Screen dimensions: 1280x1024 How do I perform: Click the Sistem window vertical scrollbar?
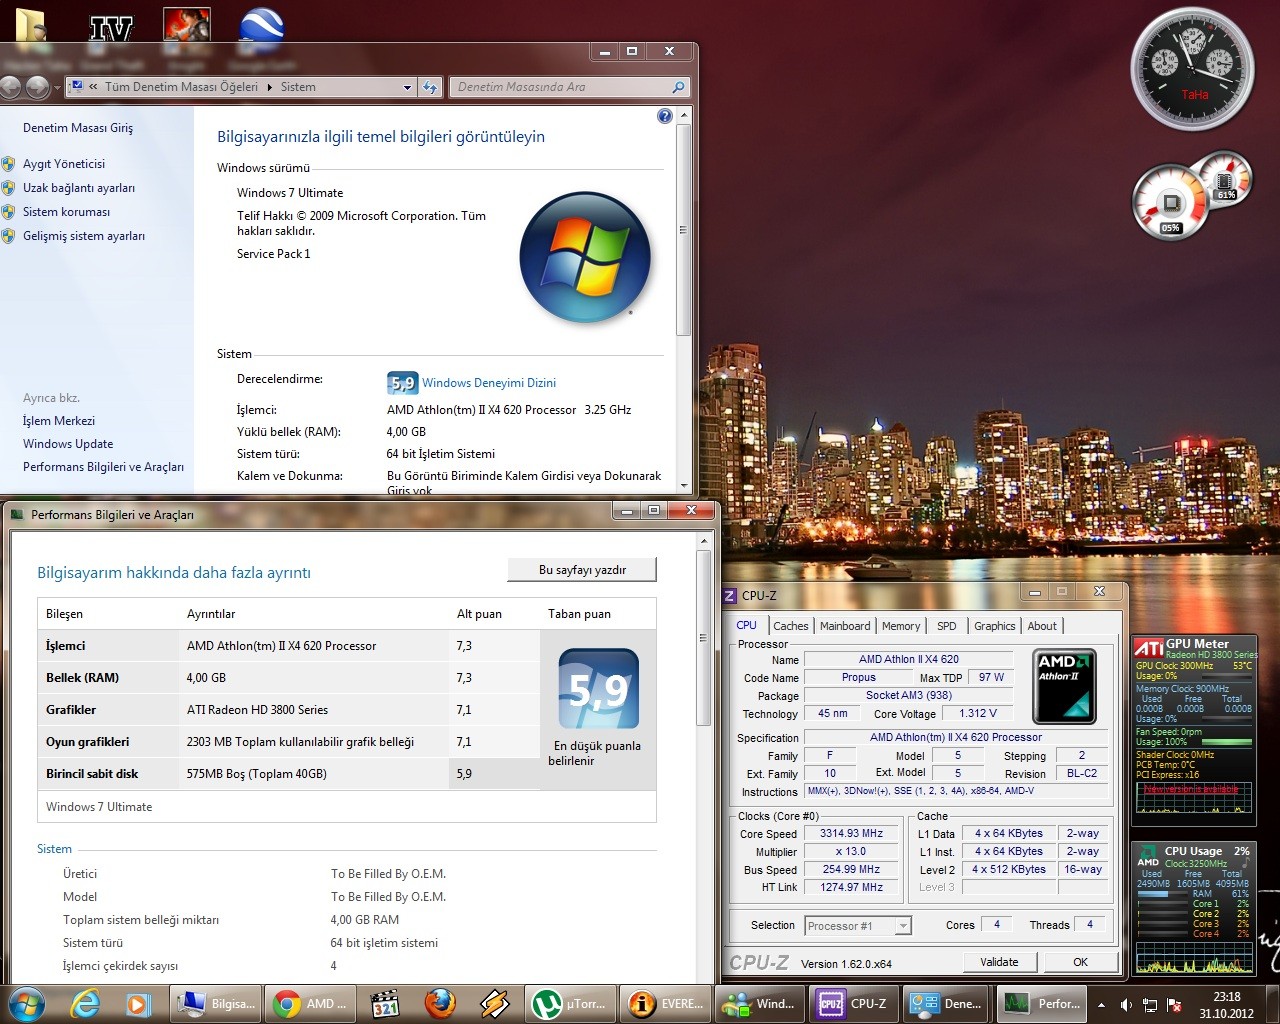[x=684, y=230]
